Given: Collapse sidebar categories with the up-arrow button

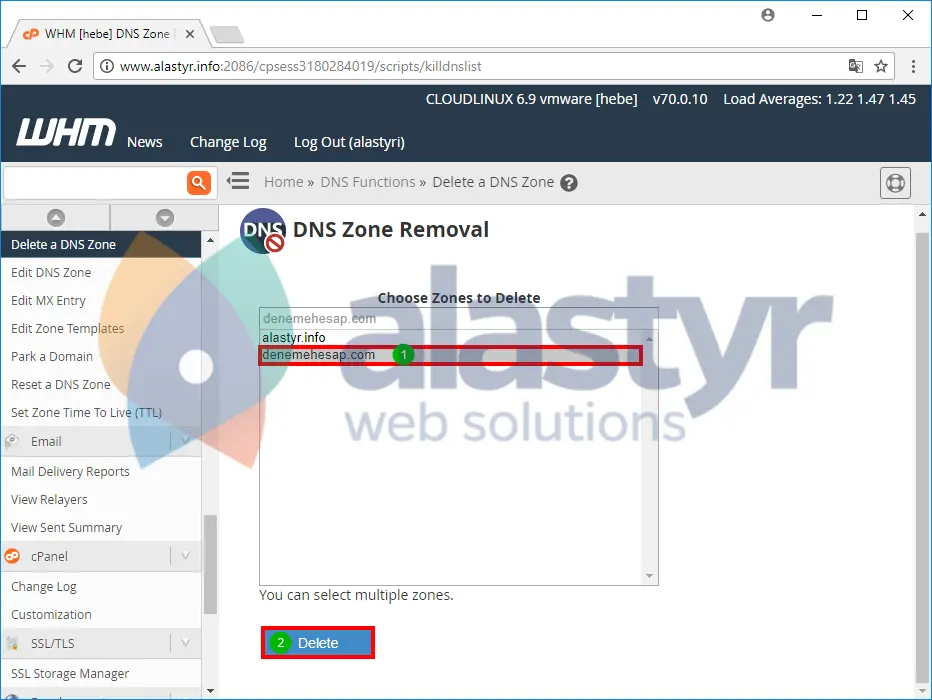Looking at the screenshot, I should [x=56, y=217].
